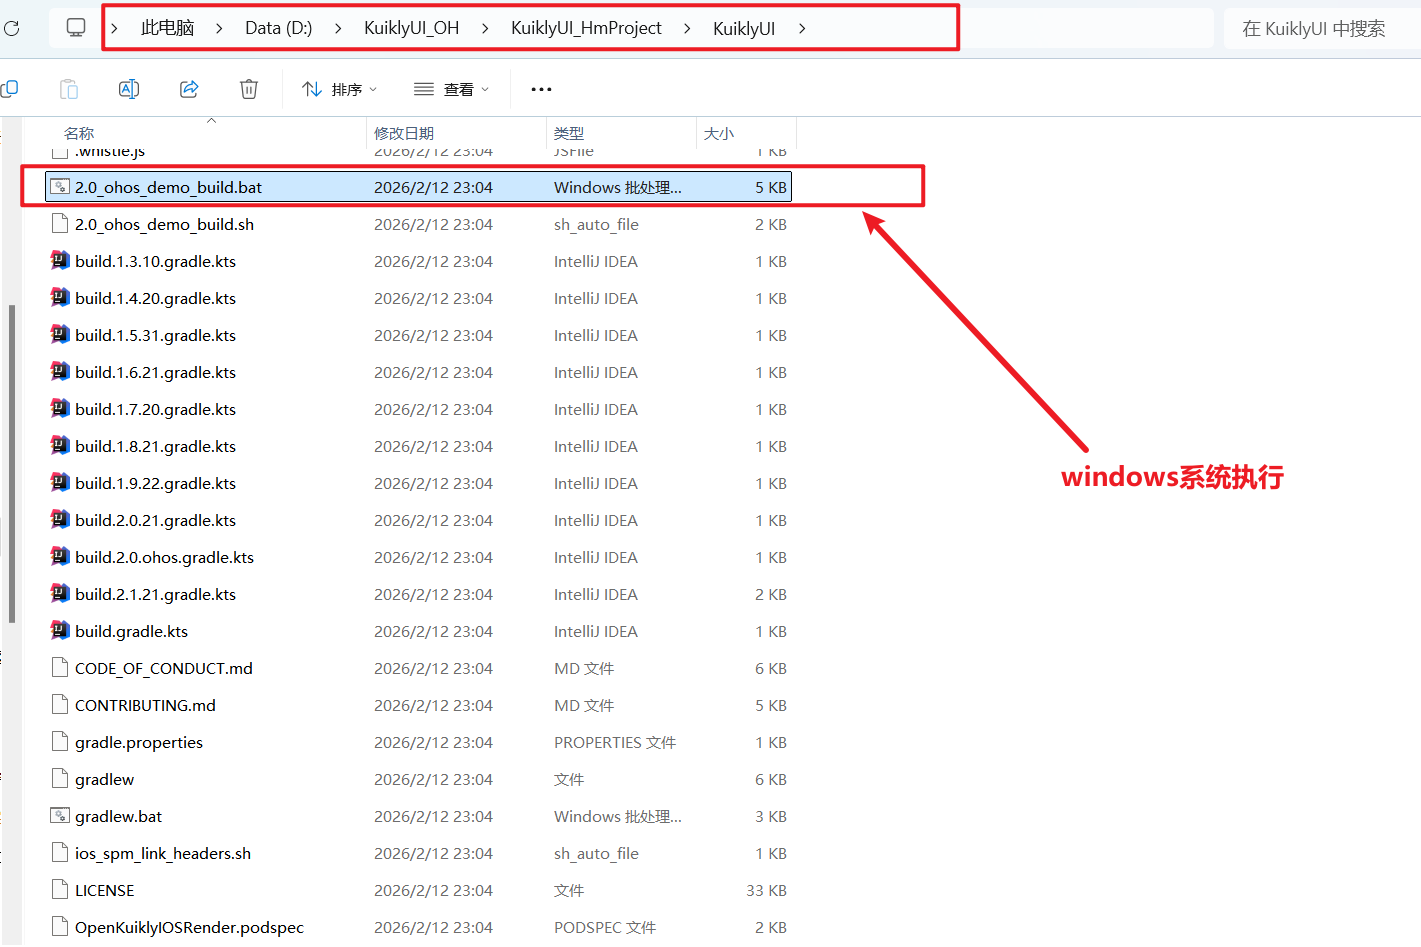Open the three-dots more options menu

tap(541, 89)
